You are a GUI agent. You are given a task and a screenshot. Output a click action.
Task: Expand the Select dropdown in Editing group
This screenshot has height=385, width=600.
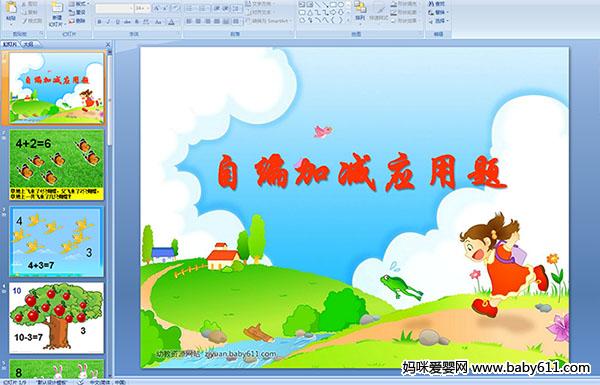[x=438, y=21]
